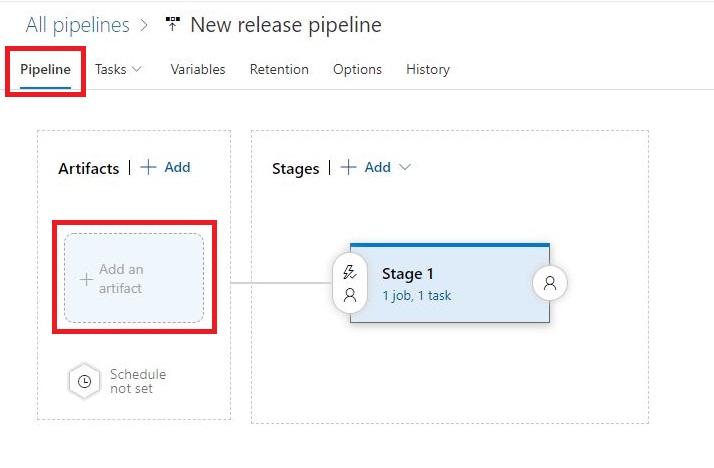Select the Stage 1 name label
Image resolution: width=714 pixels, height=468 pixels.
(x=408, y=274)
